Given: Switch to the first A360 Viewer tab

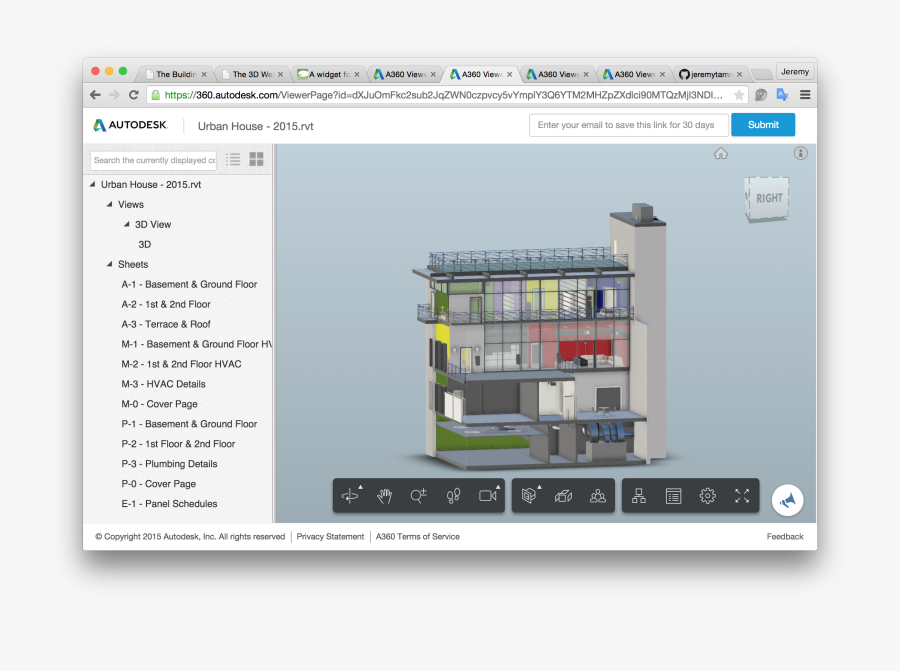Looking at the screenshot, I should (x=404, y=74).
